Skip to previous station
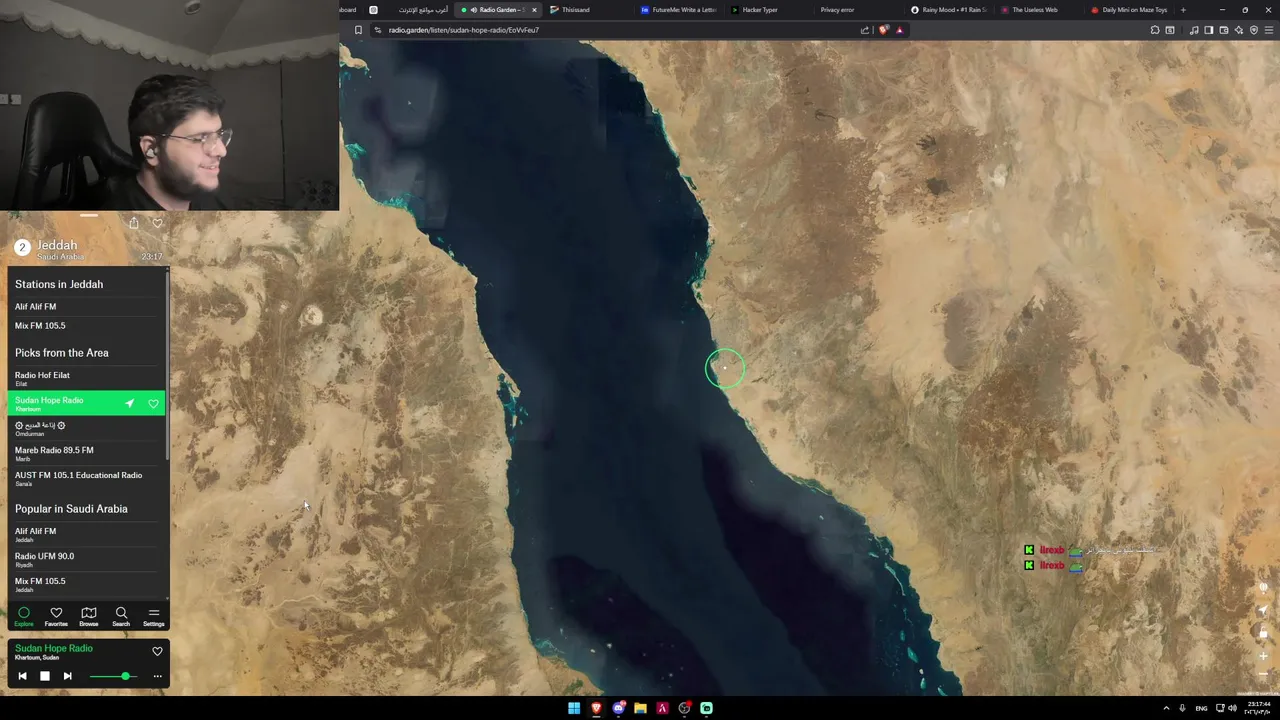 point(22,676)
